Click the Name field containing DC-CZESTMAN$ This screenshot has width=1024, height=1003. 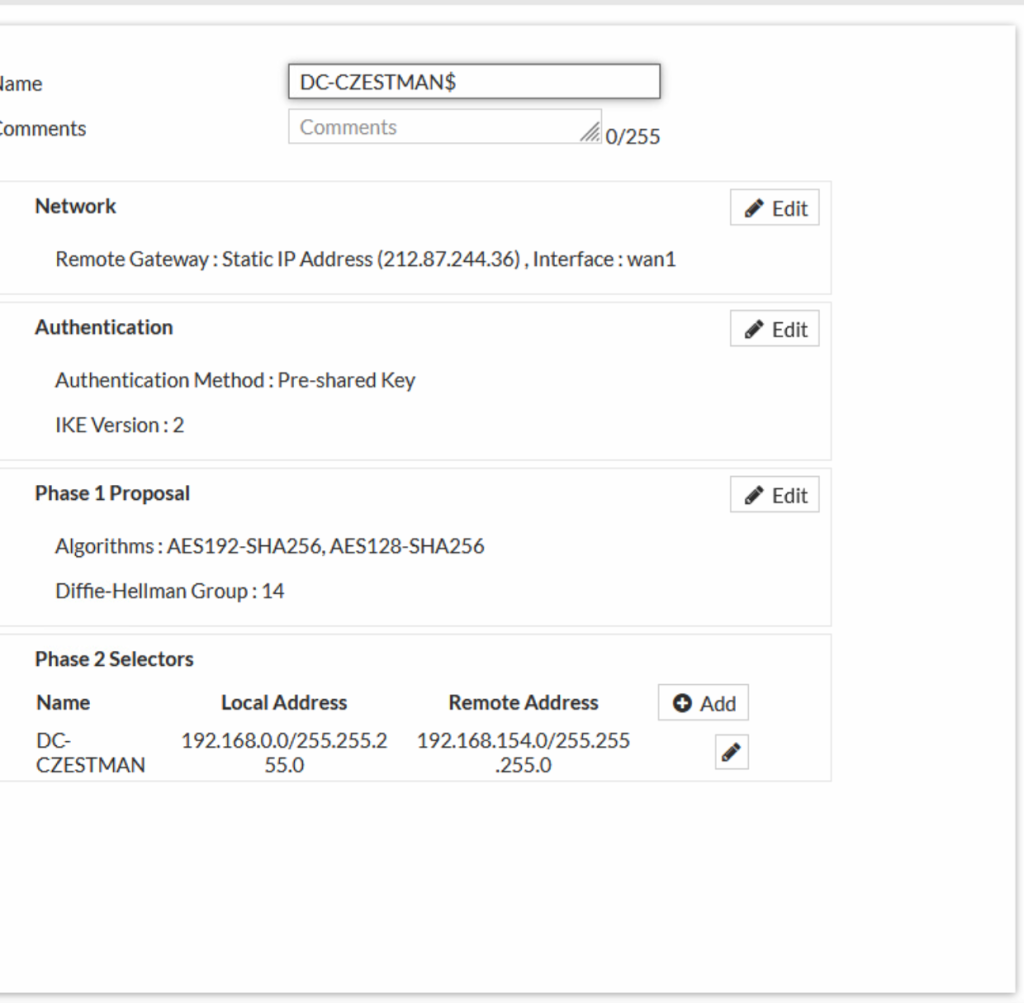(x=473, y=82)
